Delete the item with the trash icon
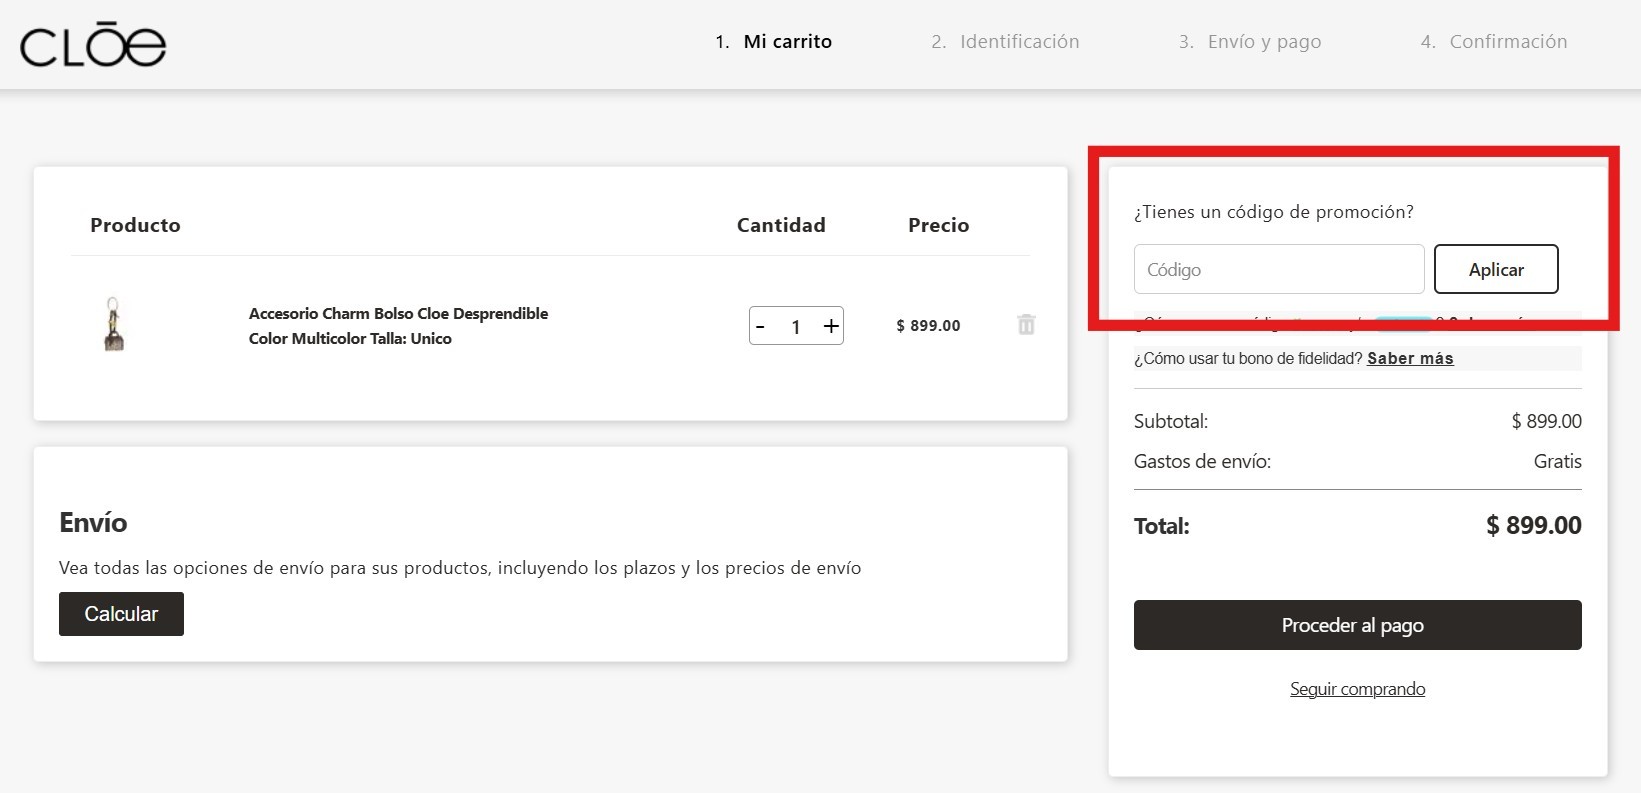 pos(1026,325)
